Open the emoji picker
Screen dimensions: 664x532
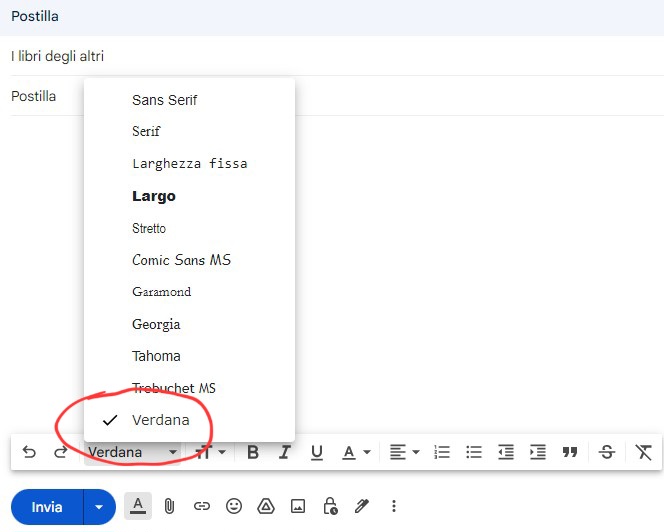tap(234, 506)
